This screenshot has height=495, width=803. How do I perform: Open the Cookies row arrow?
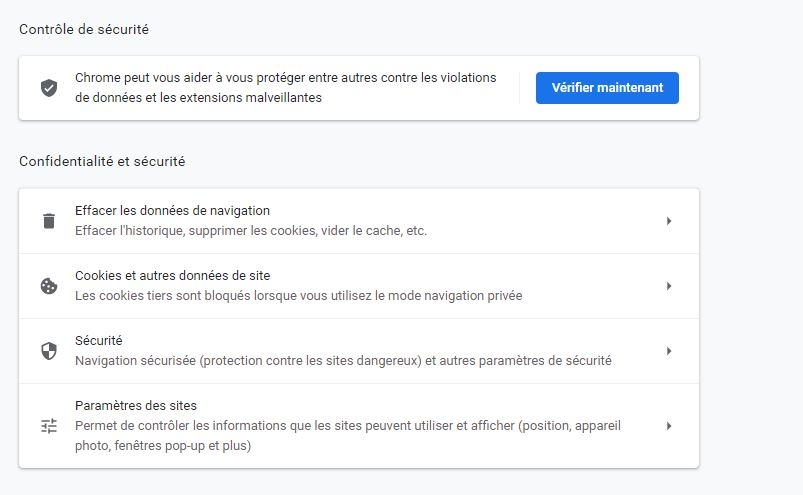(x=668, y=286)
